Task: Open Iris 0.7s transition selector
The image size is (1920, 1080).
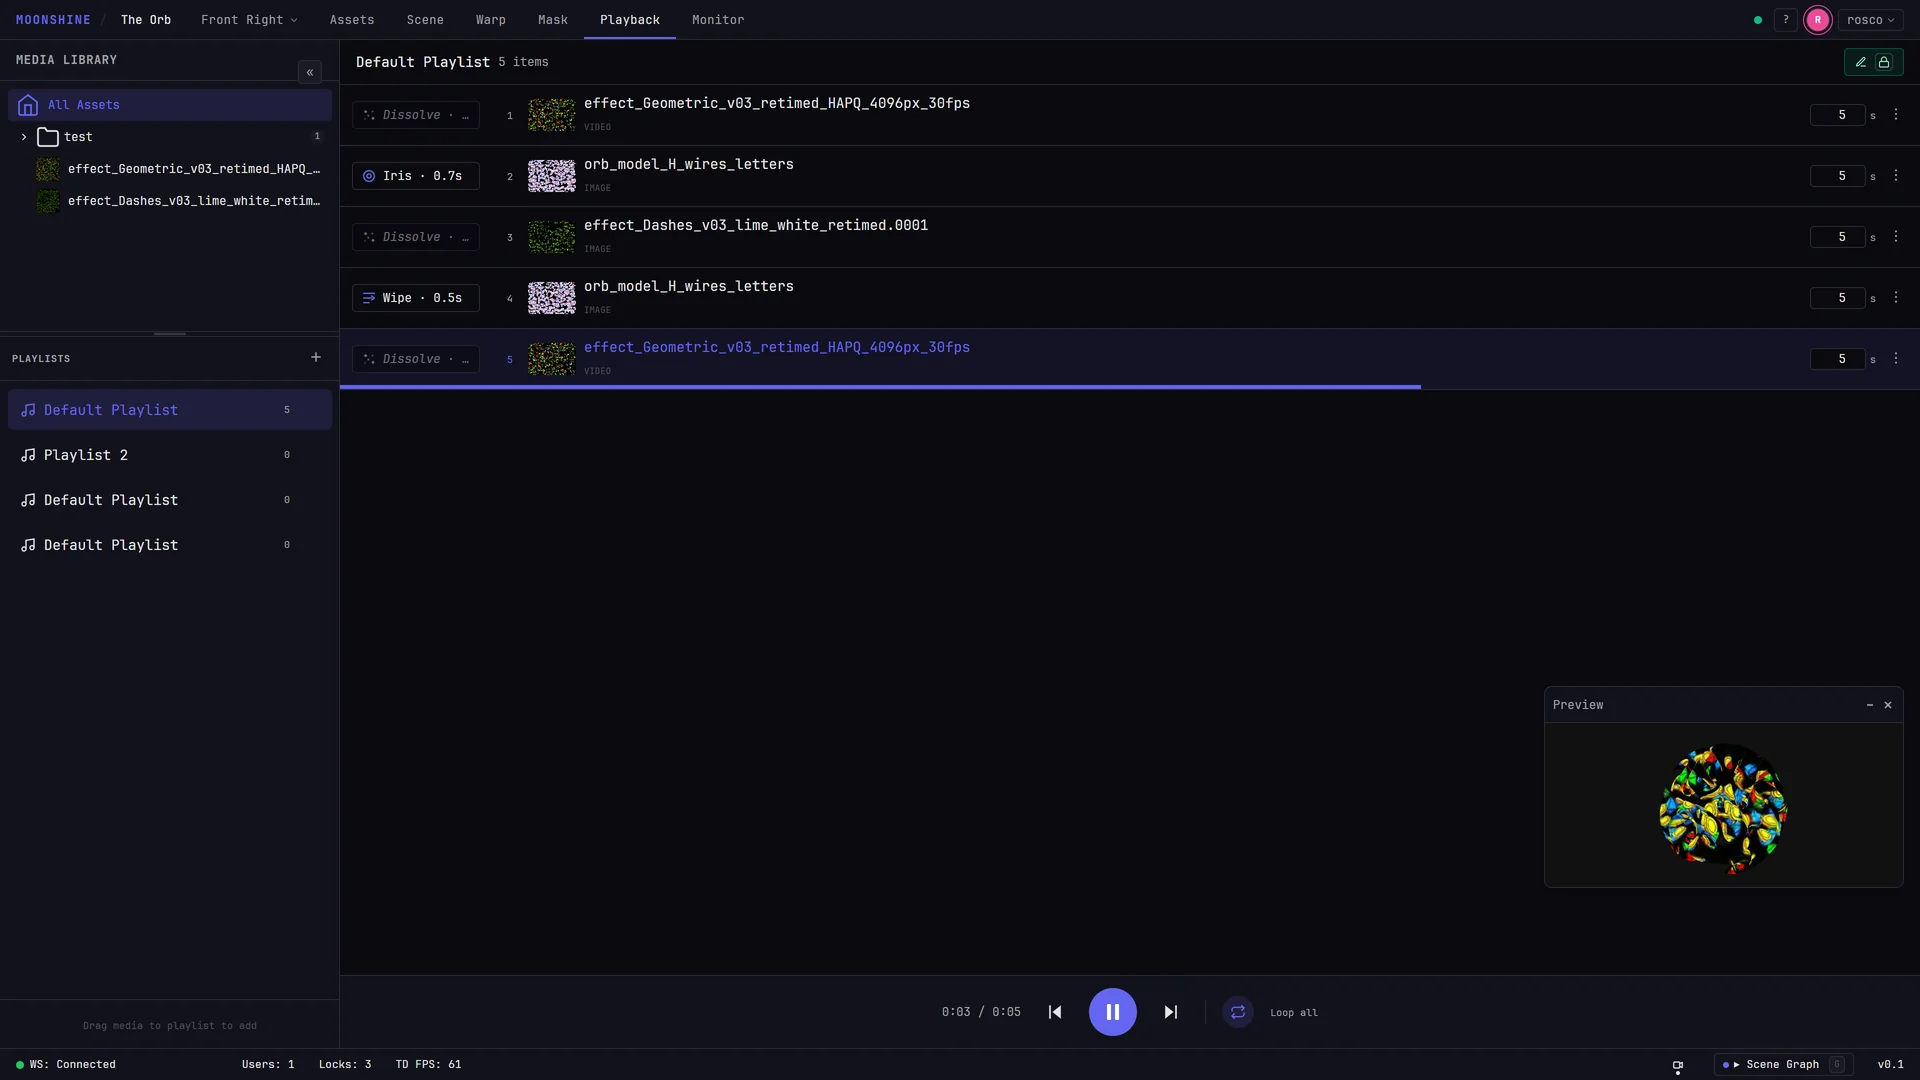Action: point(416,176)
